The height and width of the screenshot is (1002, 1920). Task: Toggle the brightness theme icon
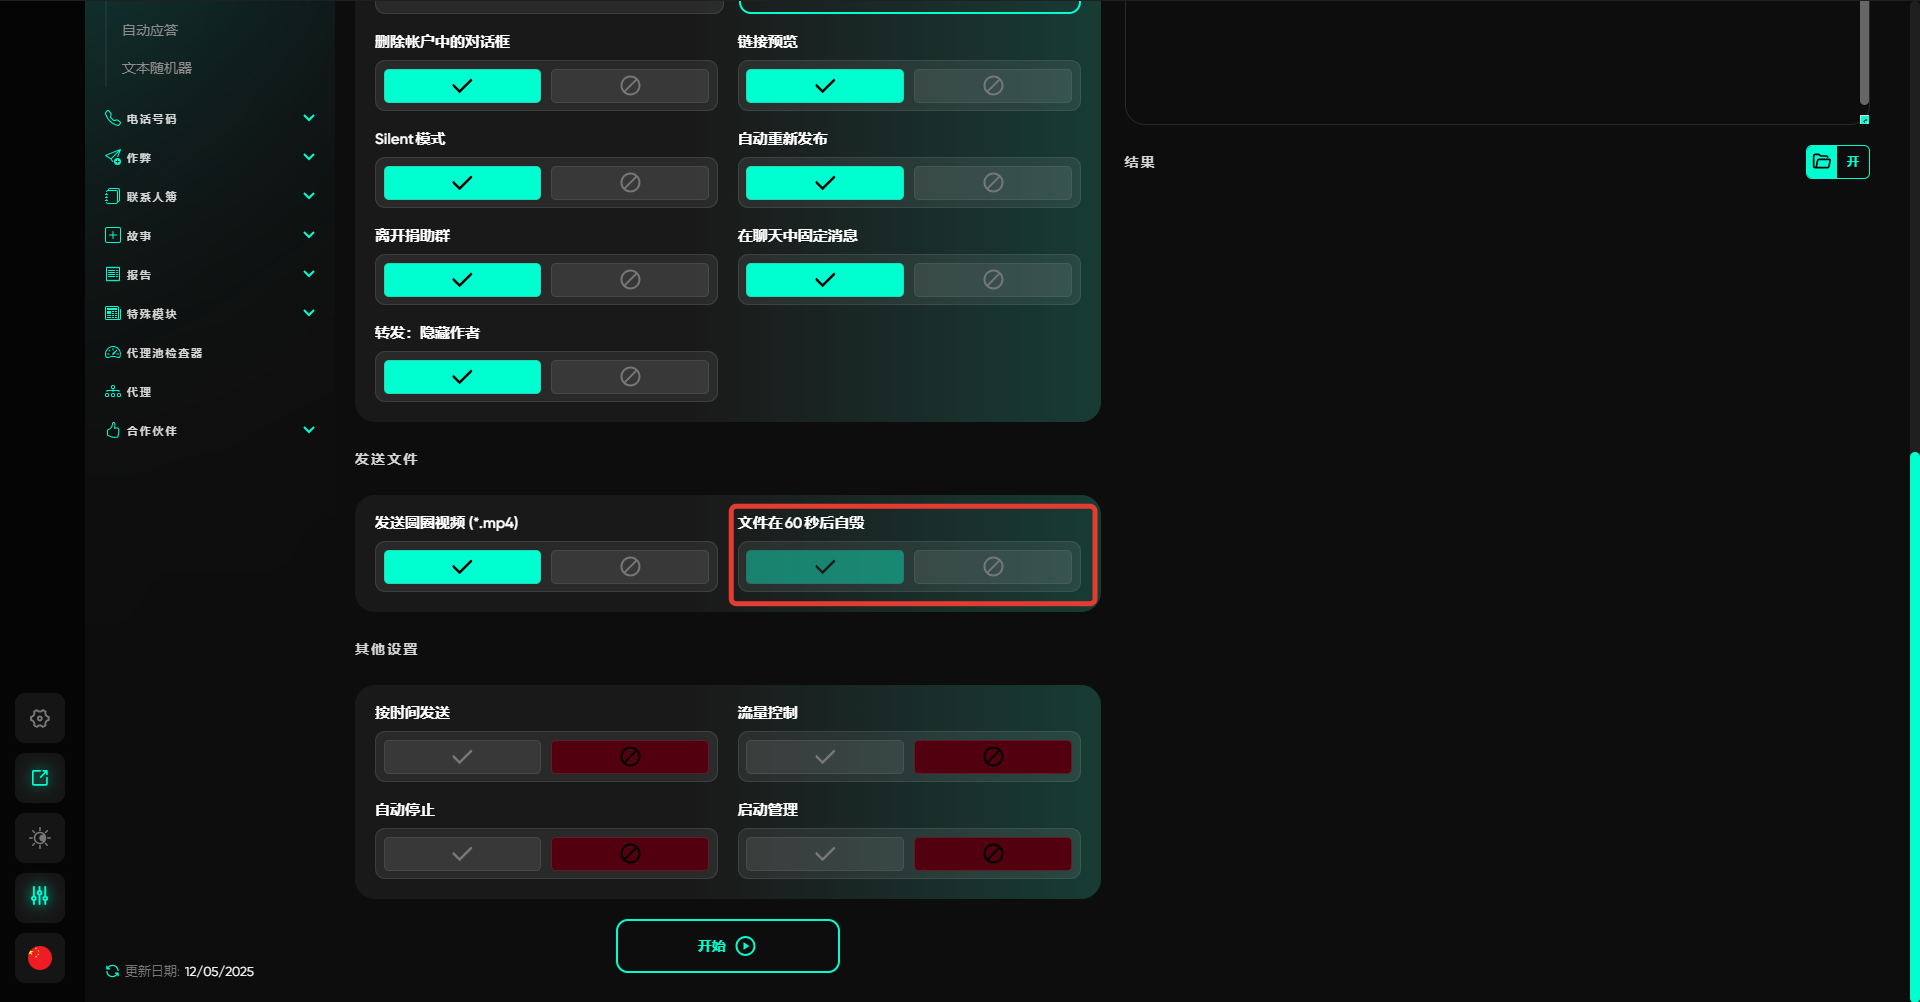(x=40, y=838)
